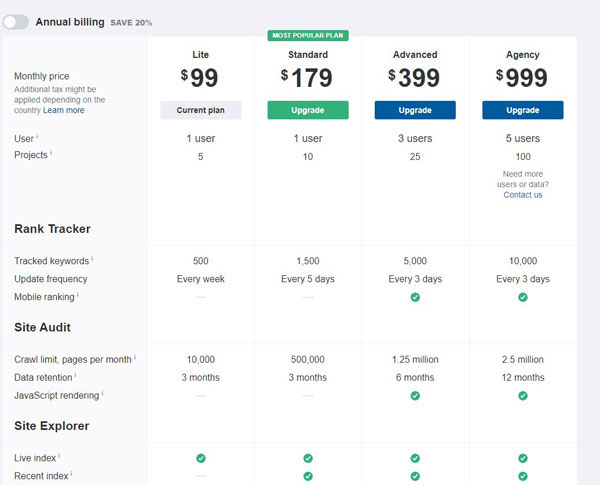Click the Current plan button for Lite
The height and width of the screenshot is (485, 600).
tap(201, 110)
